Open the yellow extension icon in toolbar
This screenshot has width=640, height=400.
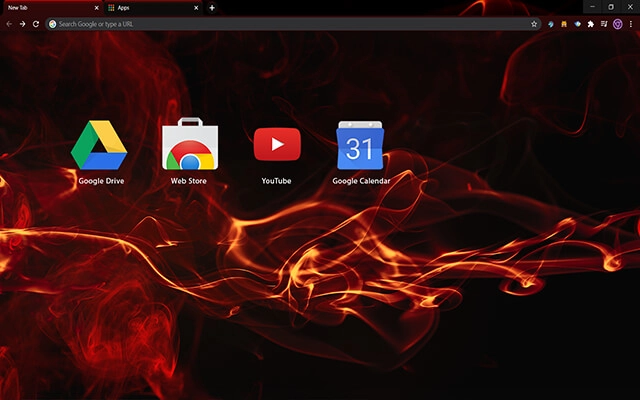(x=564, y=24)
